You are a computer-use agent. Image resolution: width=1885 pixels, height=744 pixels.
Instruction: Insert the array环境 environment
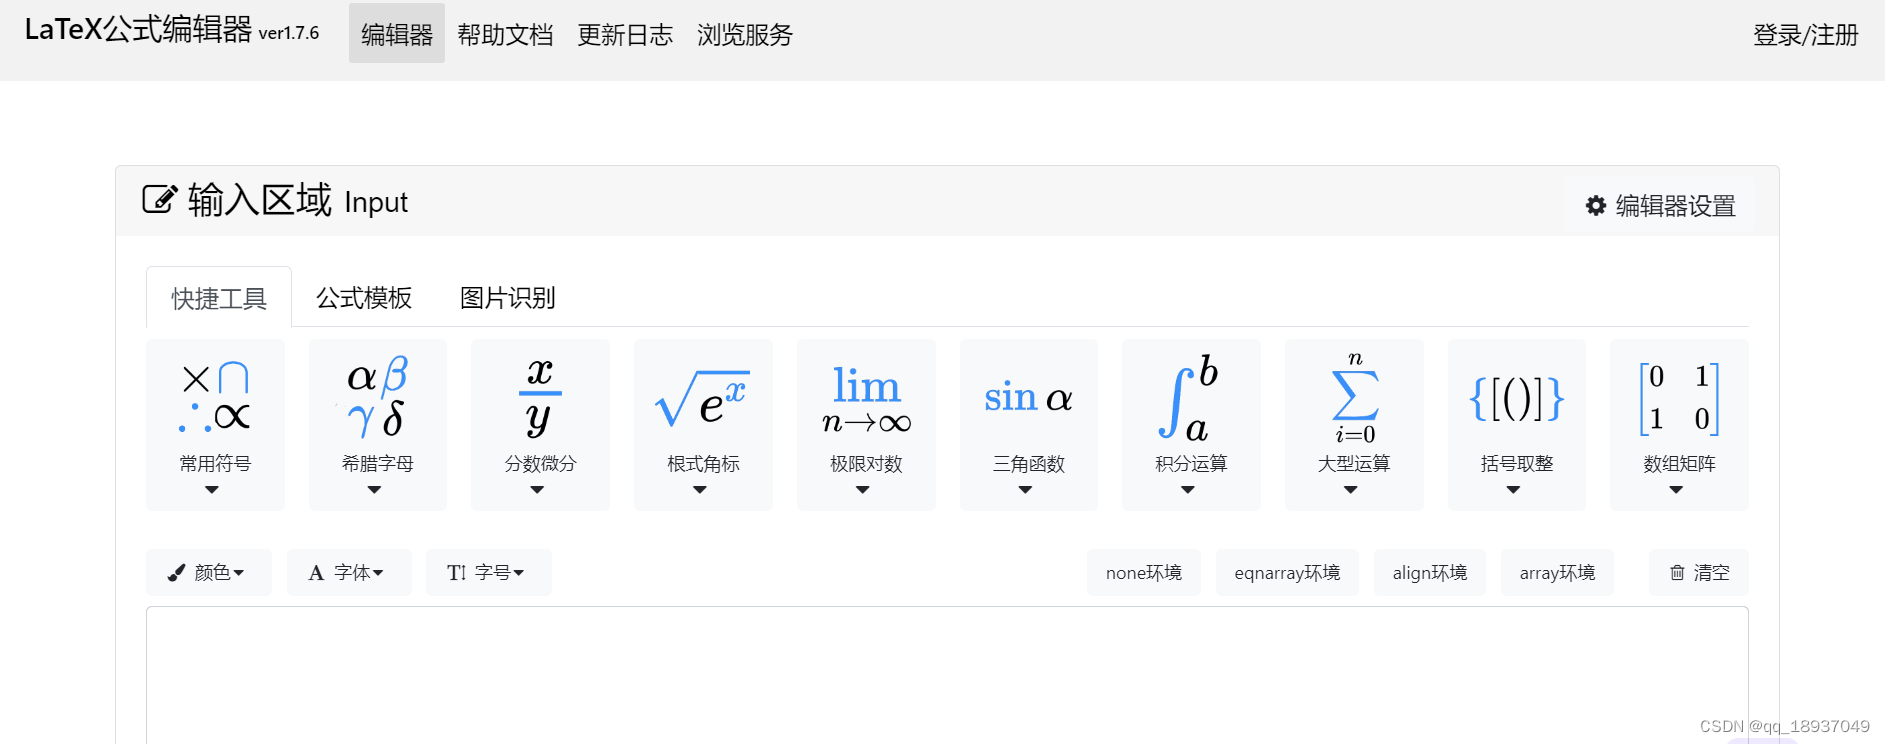click(1557, 573)
